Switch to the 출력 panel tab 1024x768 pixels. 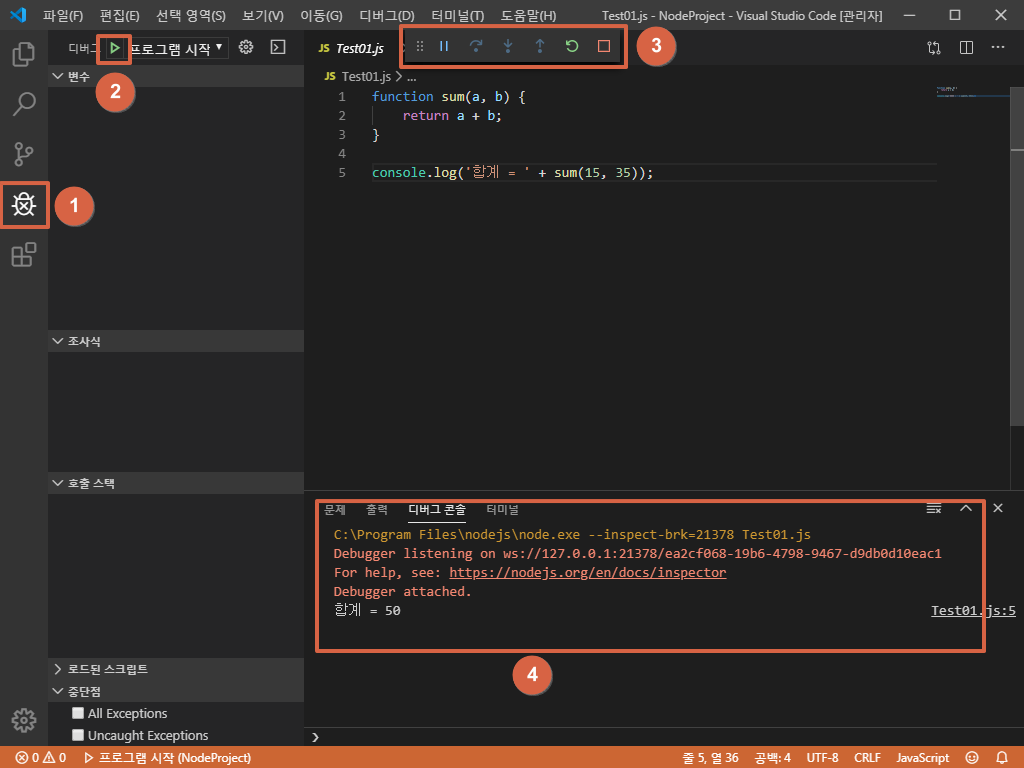377,509
